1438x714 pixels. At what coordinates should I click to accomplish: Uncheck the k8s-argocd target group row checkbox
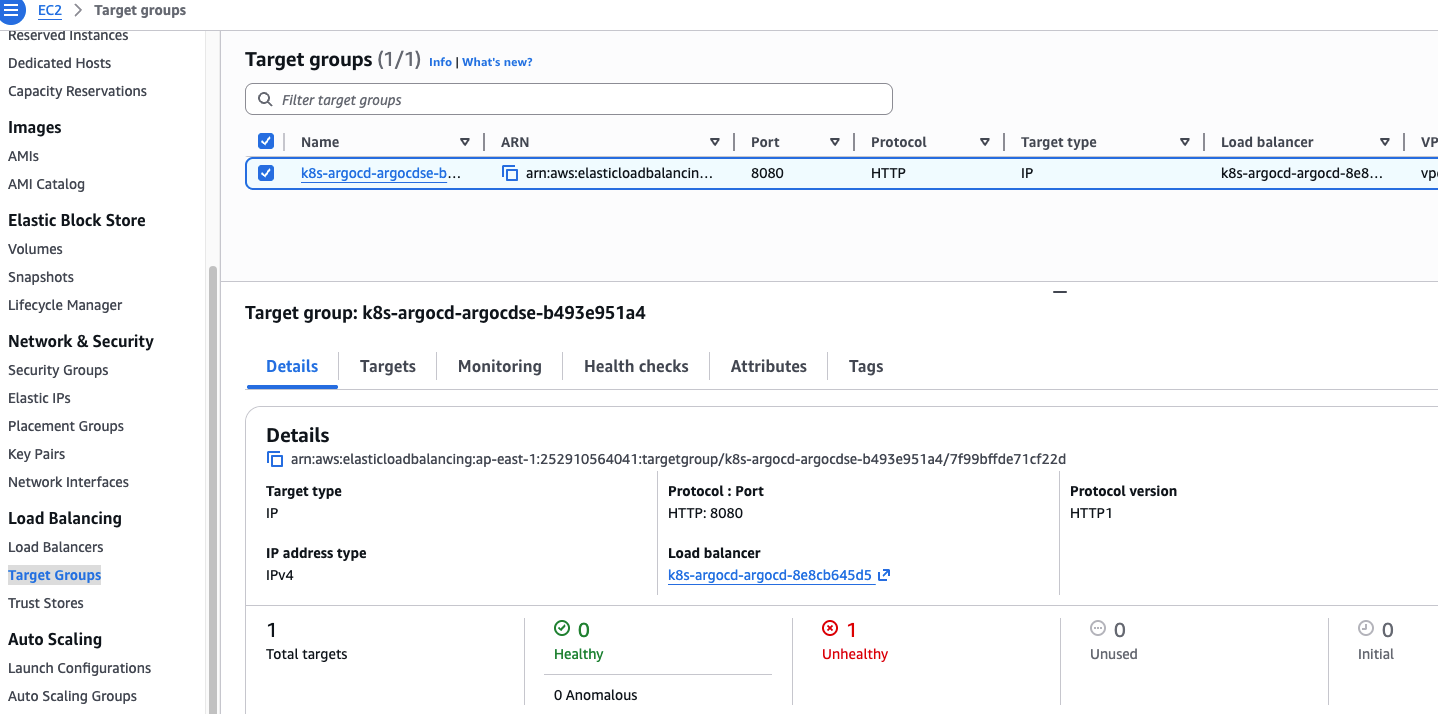pos(266,173)
